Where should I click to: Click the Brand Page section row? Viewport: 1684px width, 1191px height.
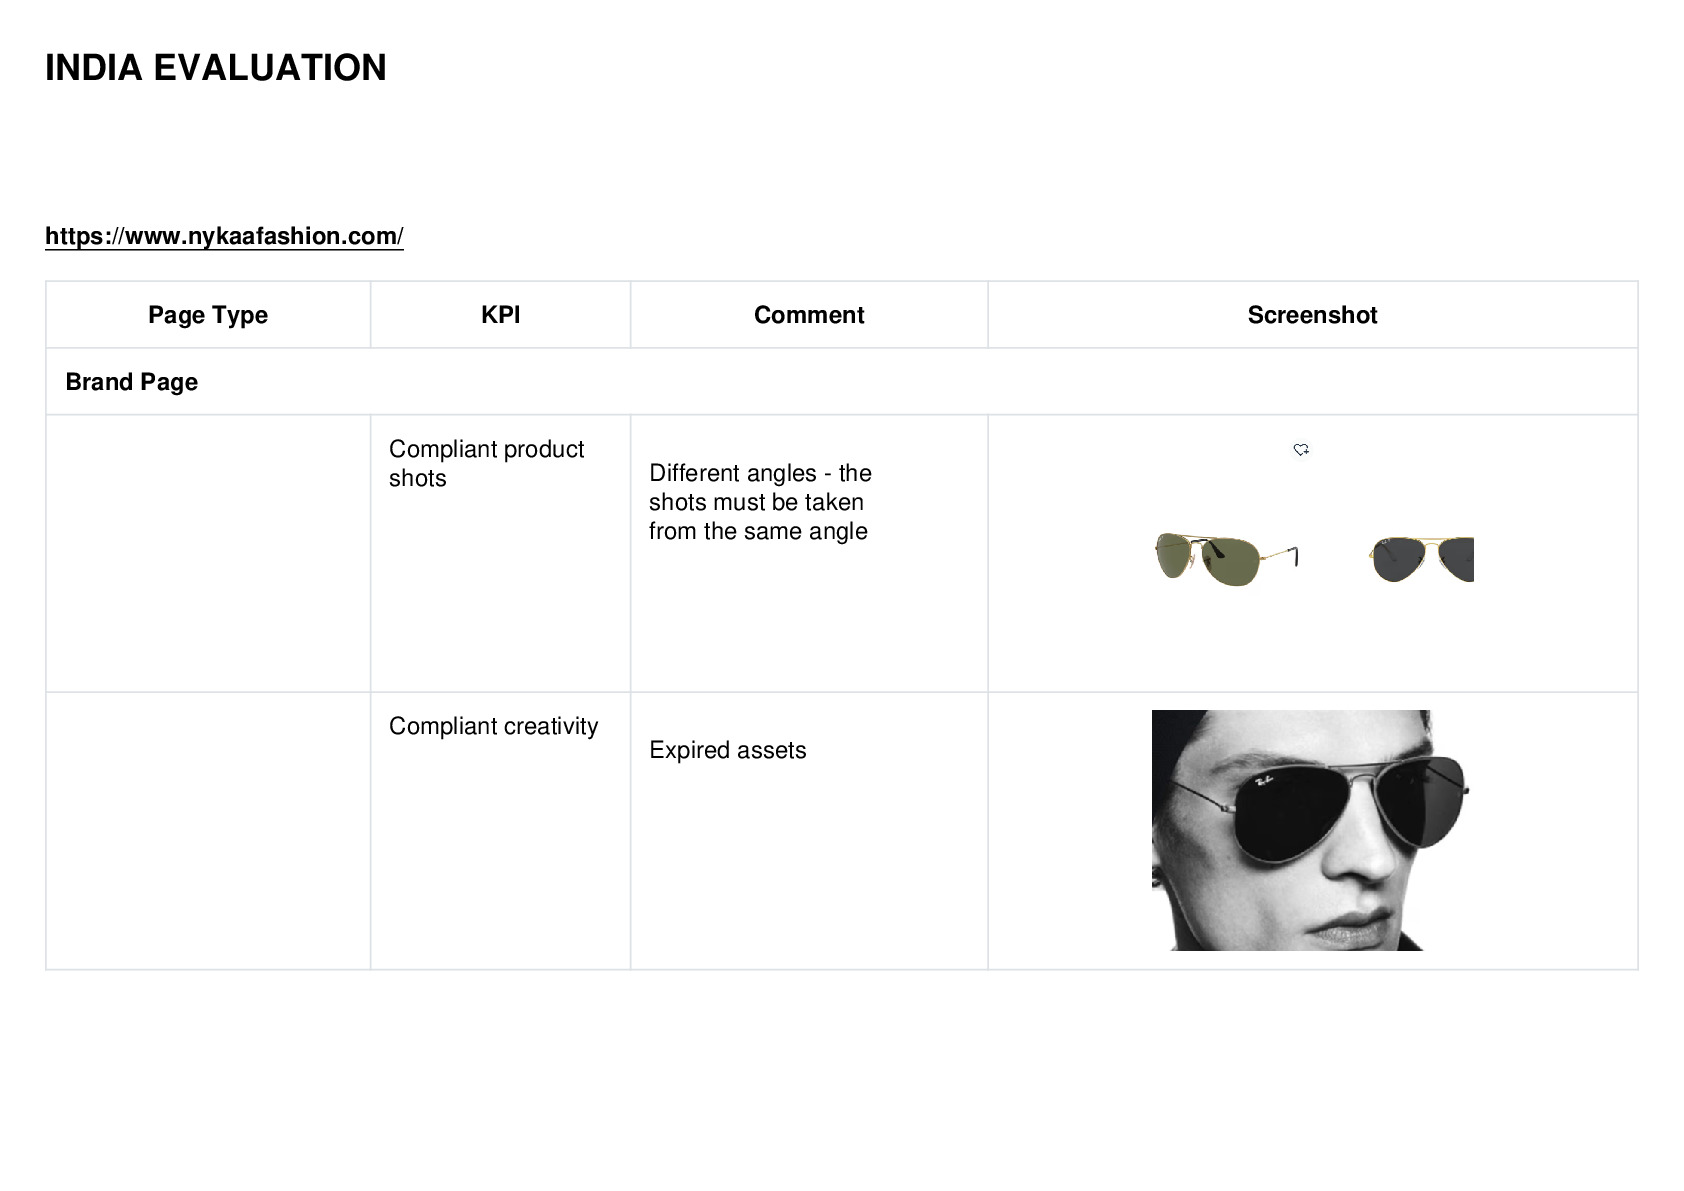pyautogui.click(x=841, y=382)
